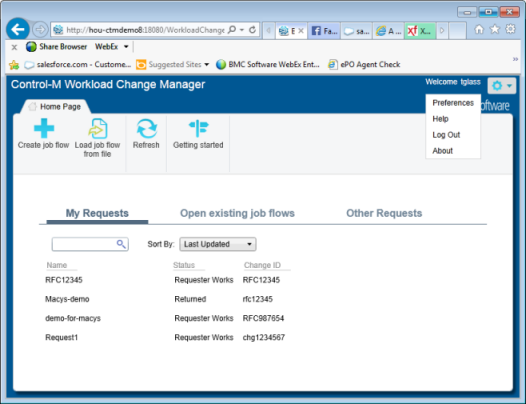Screen dimensions: 526x404
Task: Open the Sort By Last Updated dropdown
Action: pos(218,244)
